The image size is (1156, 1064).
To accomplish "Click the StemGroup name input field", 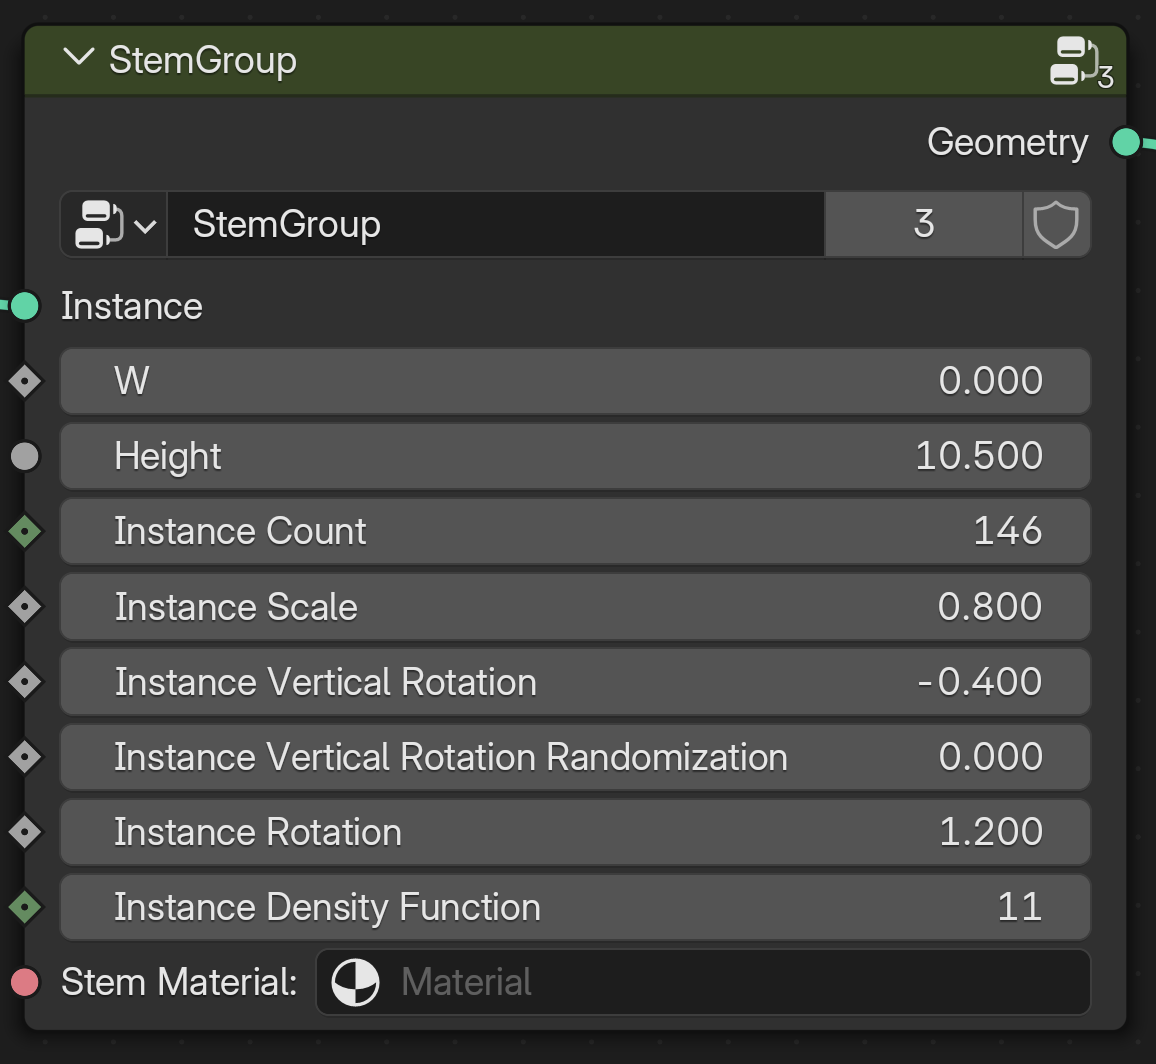I will pos(495,224).
